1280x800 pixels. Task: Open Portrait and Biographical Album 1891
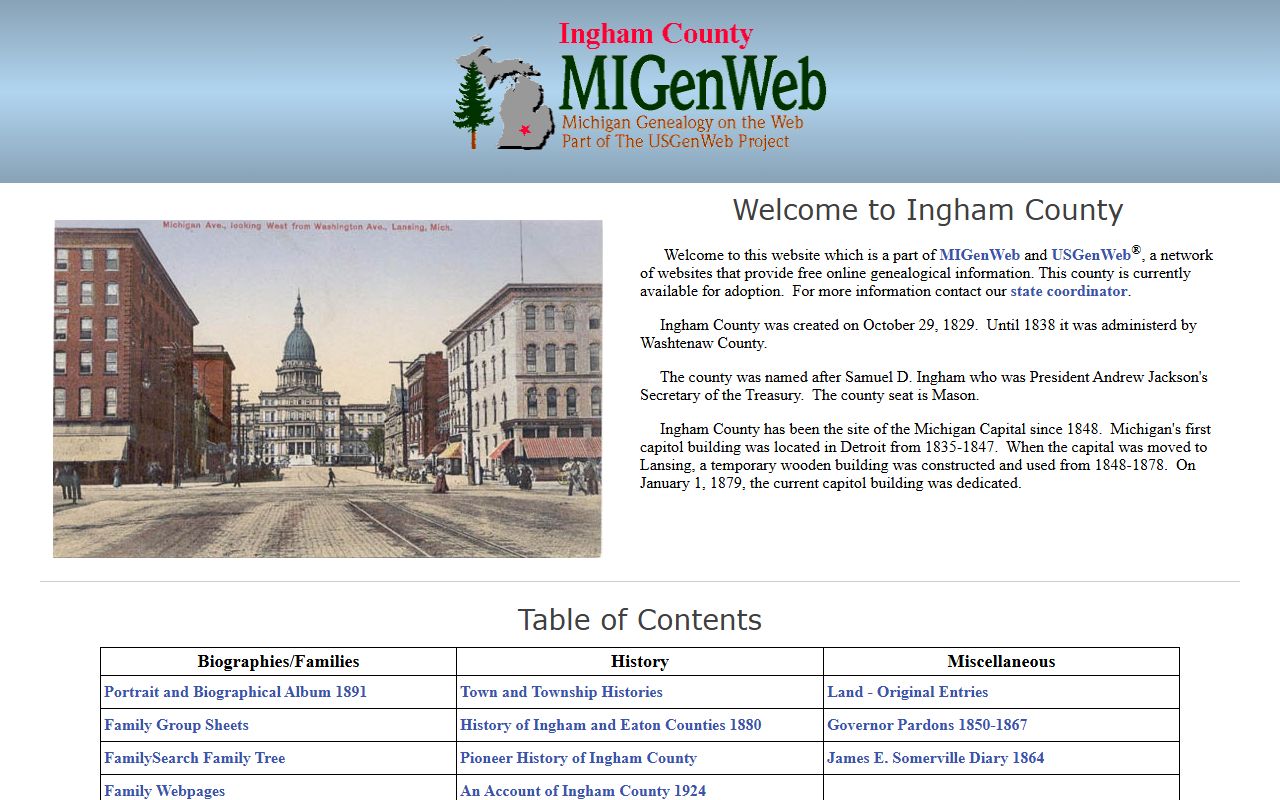(235, 692)
